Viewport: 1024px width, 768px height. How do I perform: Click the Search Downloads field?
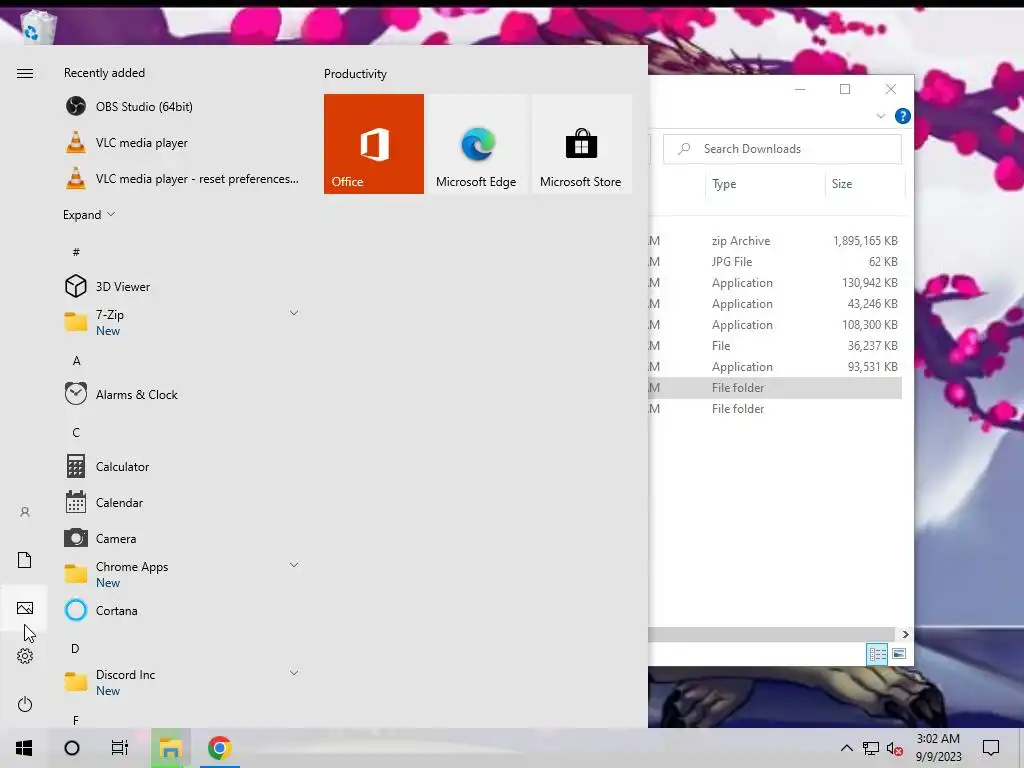(x=782, y=149)
